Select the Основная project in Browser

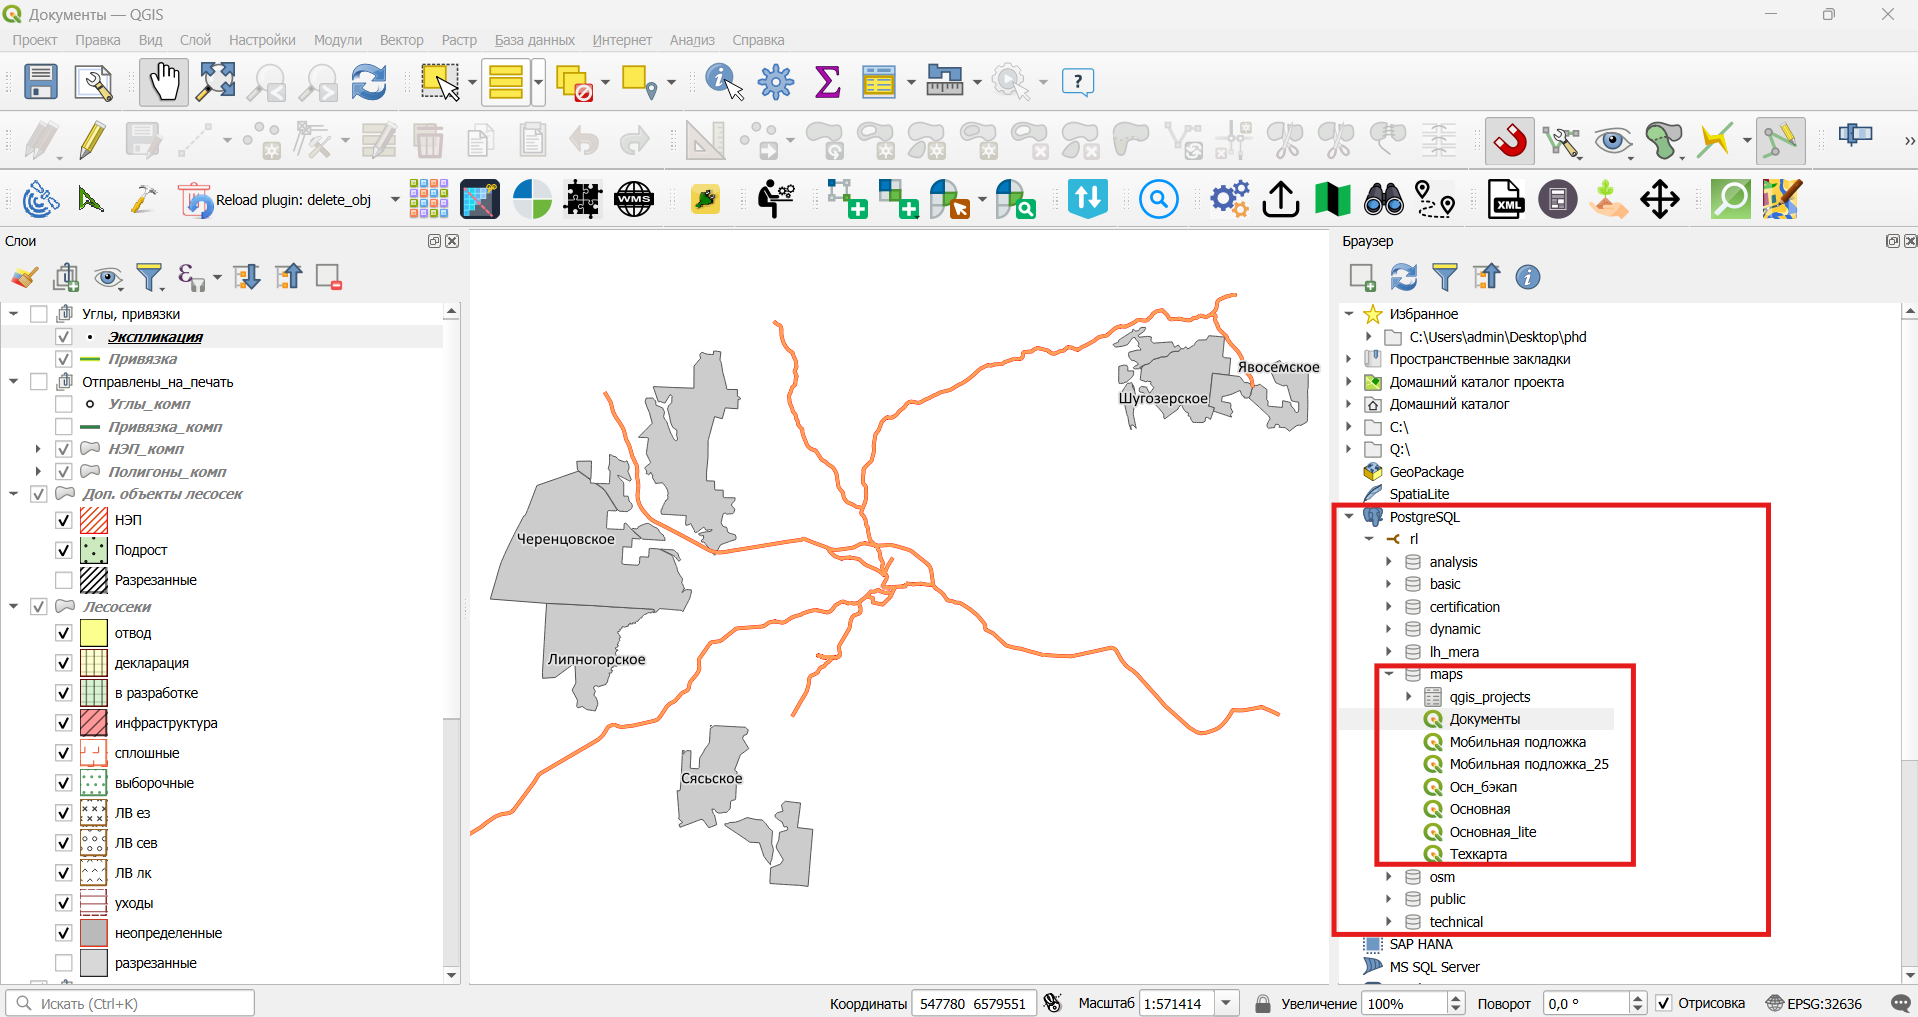point(1480,809)
